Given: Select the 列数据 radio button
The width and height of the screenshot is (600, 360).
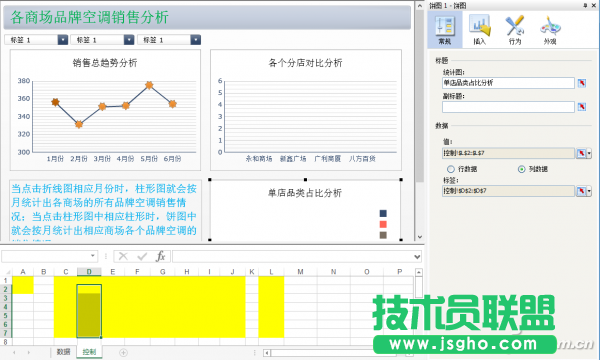Looking at the screenshot, I should click(521, 169).
